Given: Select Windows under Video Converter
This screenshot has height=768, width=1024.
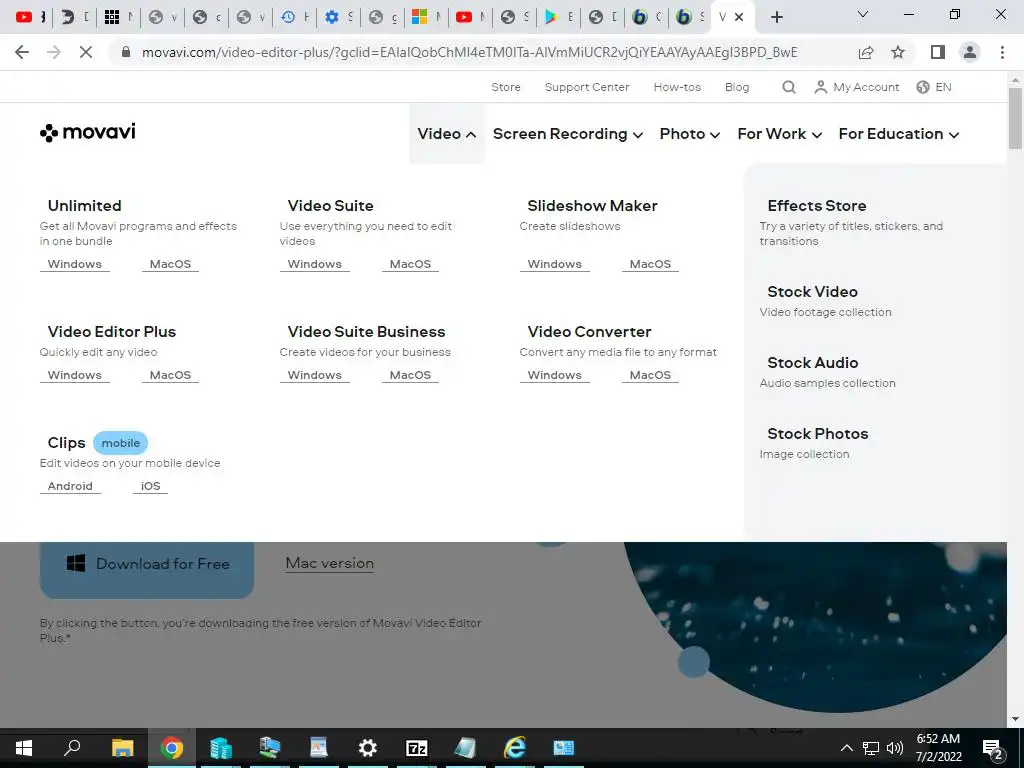Looking at the screenshot, I should coord(554,375).
